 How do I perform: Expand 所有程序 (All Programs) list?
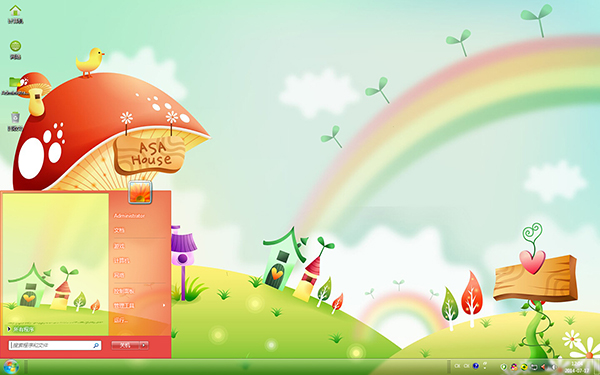pos(21,329)
